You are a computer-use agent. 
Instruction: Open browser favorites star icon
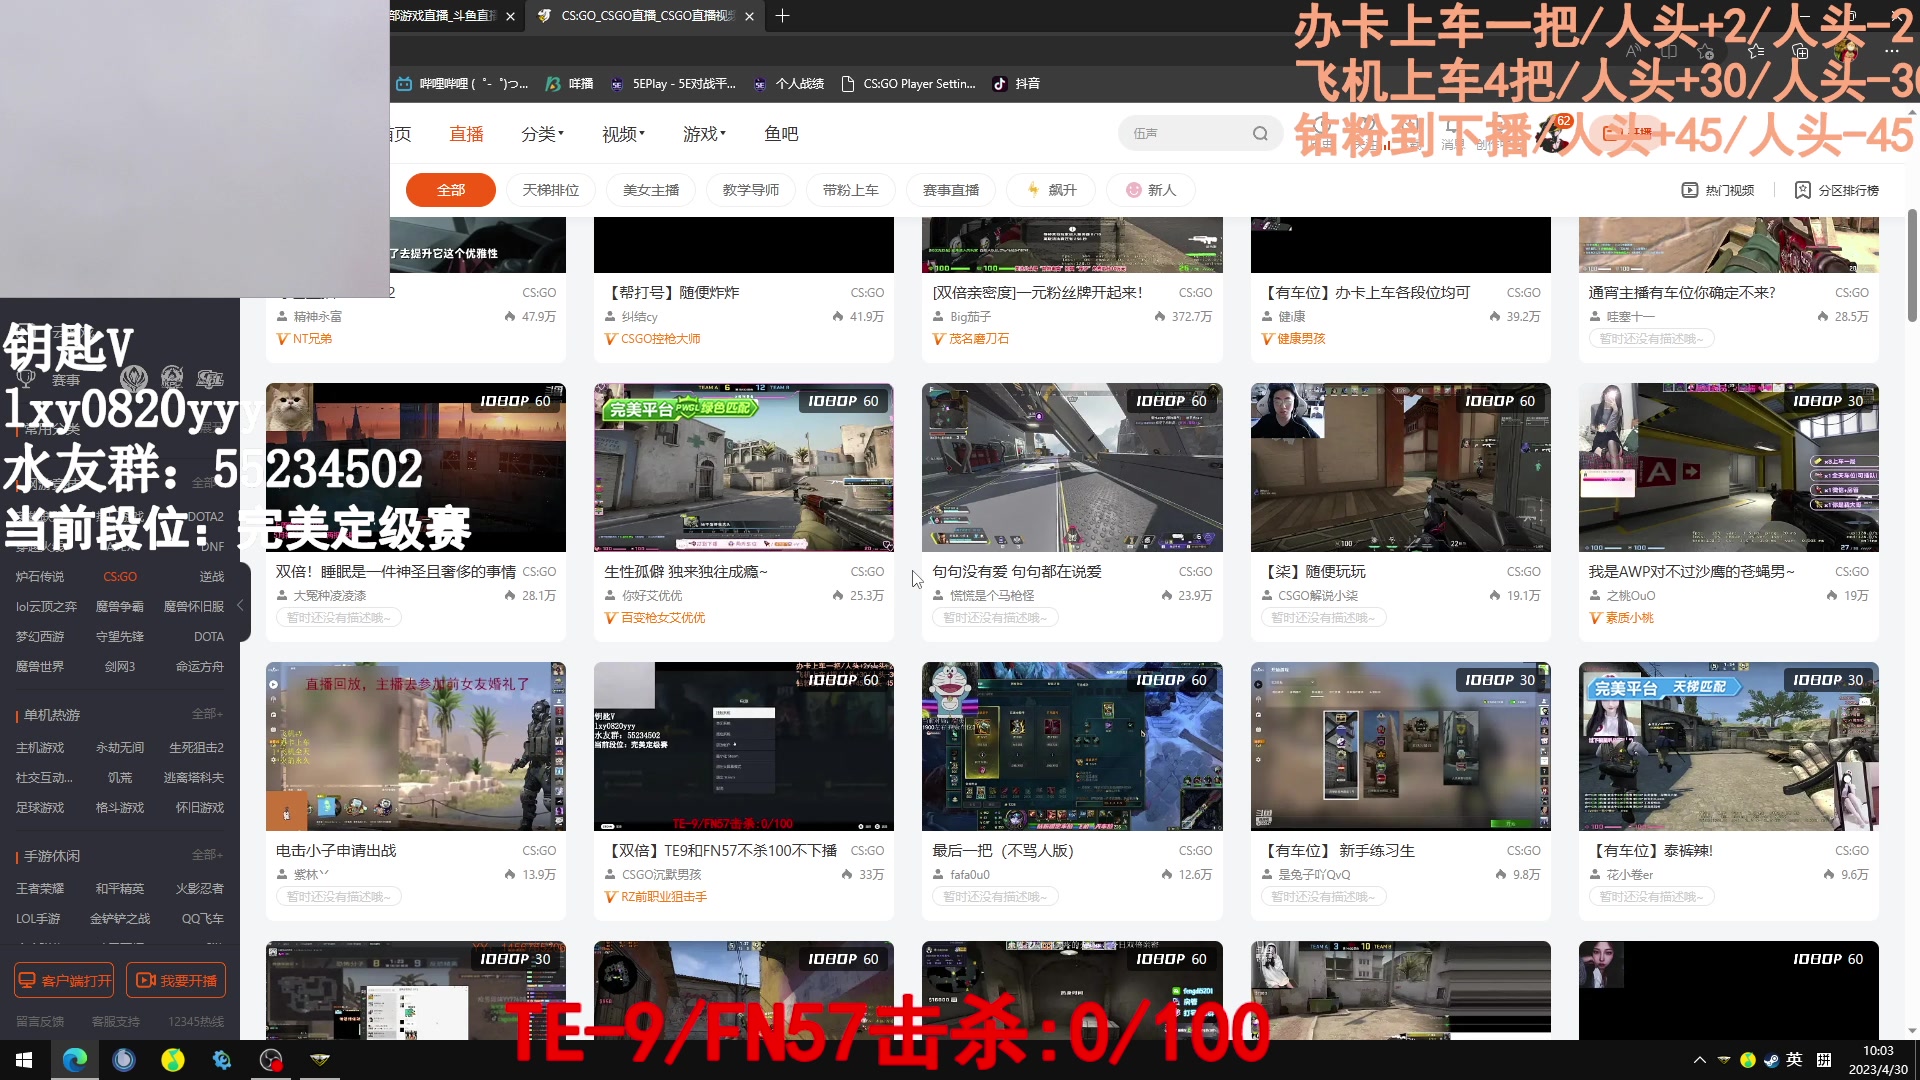click(x=1756, y=51)
